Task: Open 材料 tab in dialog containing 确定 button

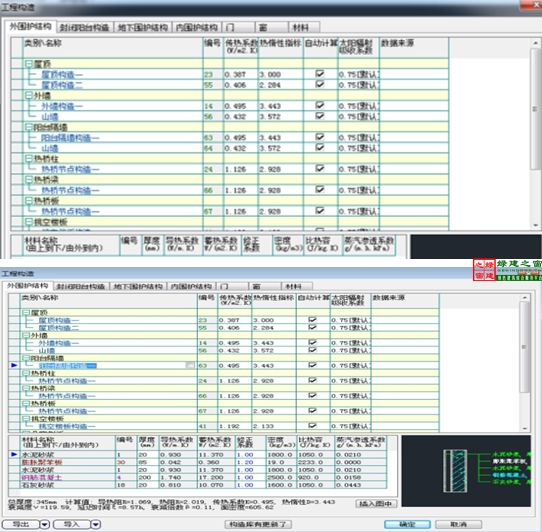Action: tap(297, 287)
